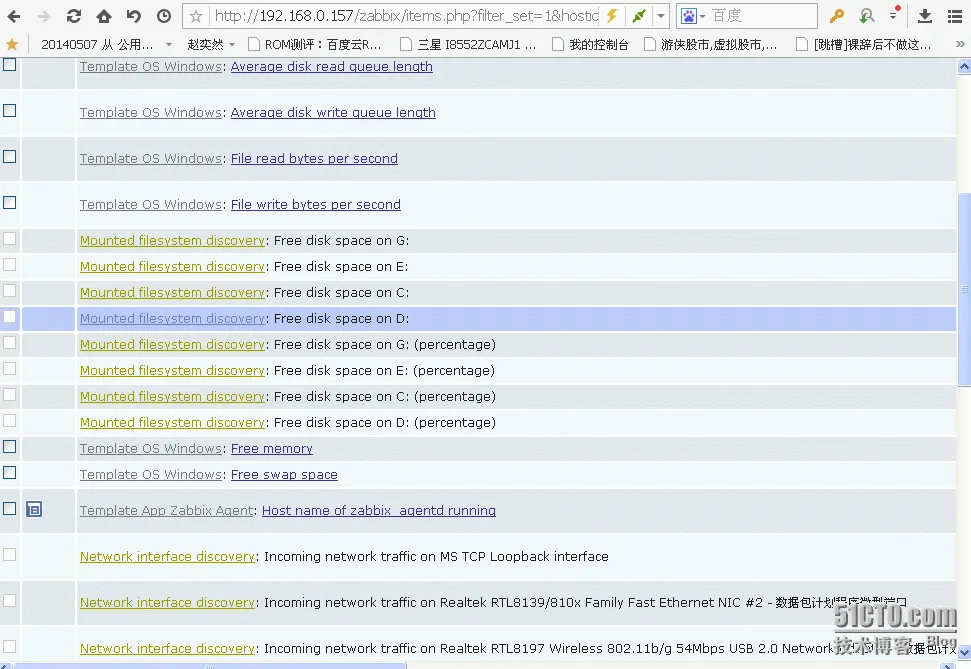Open the Baidu search engine selector
Image resolution: width=971 pixels, height=669 pixels.
tap(693, 16)
